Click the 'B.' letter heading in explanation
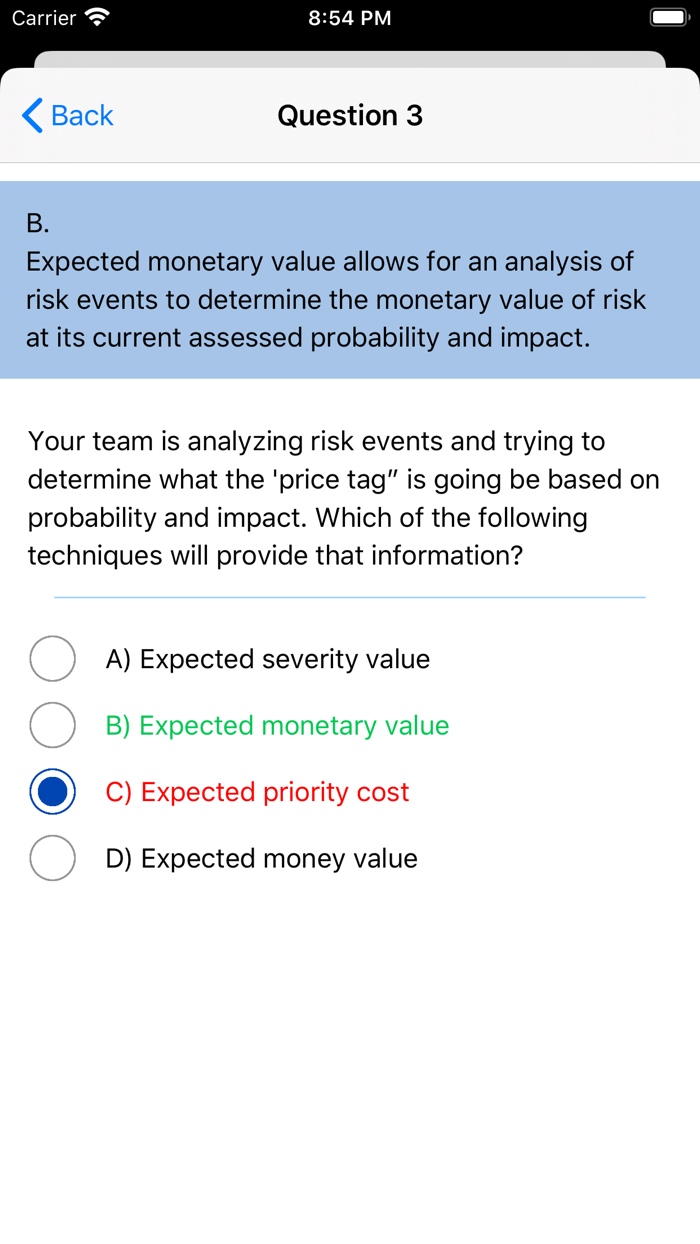The width and height of the screenshot is (700, 1244). [x=38, y=223]
